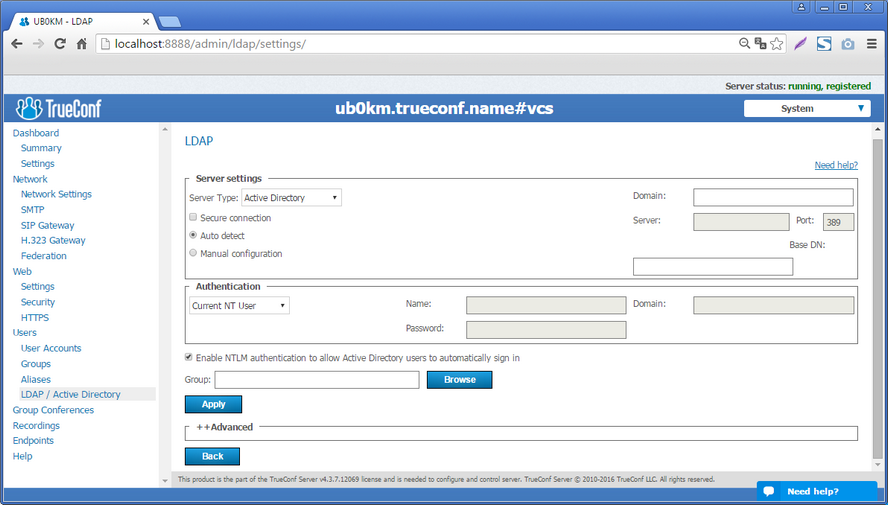Open the SMTP page

[32, 209]
